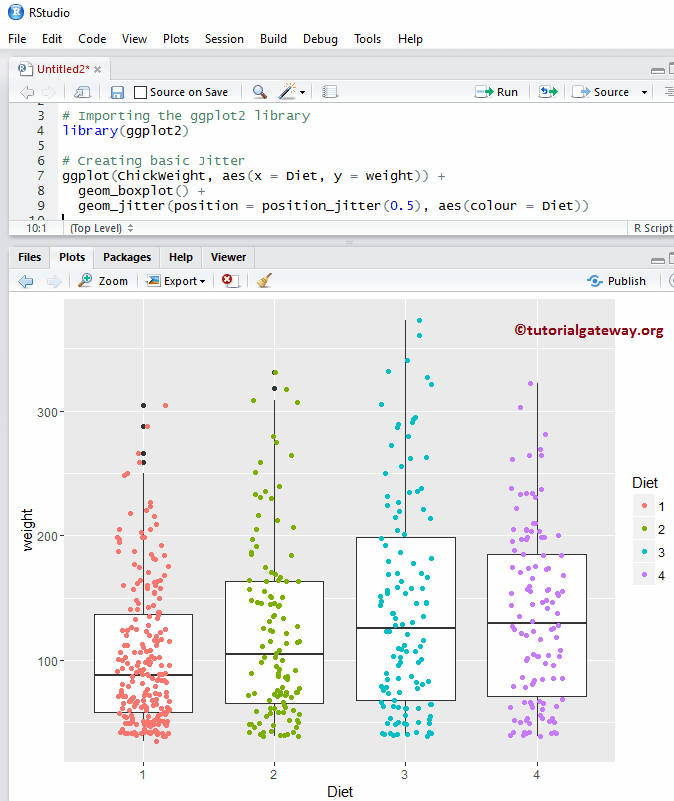Image resolution: width=674 pixels, height=801 pixels.
Task: Click the comment '# Importing the ggplot2 library'
Action: pos(186,116)
